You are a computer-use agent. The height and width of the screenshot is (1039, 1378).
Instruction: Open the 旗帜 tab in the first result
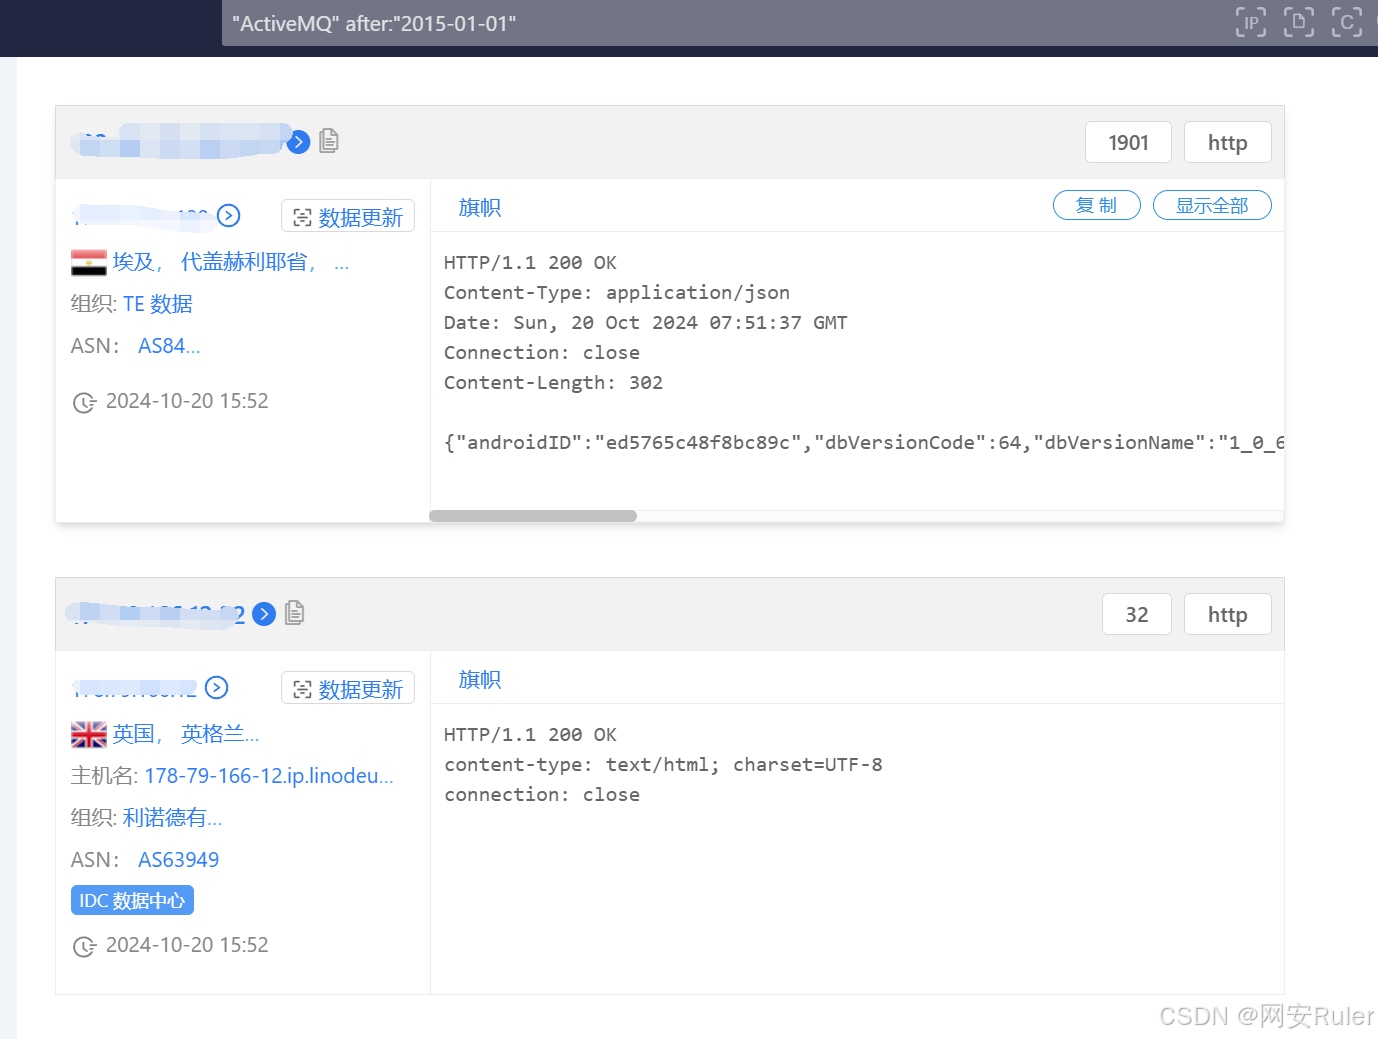tap(480, 207)
